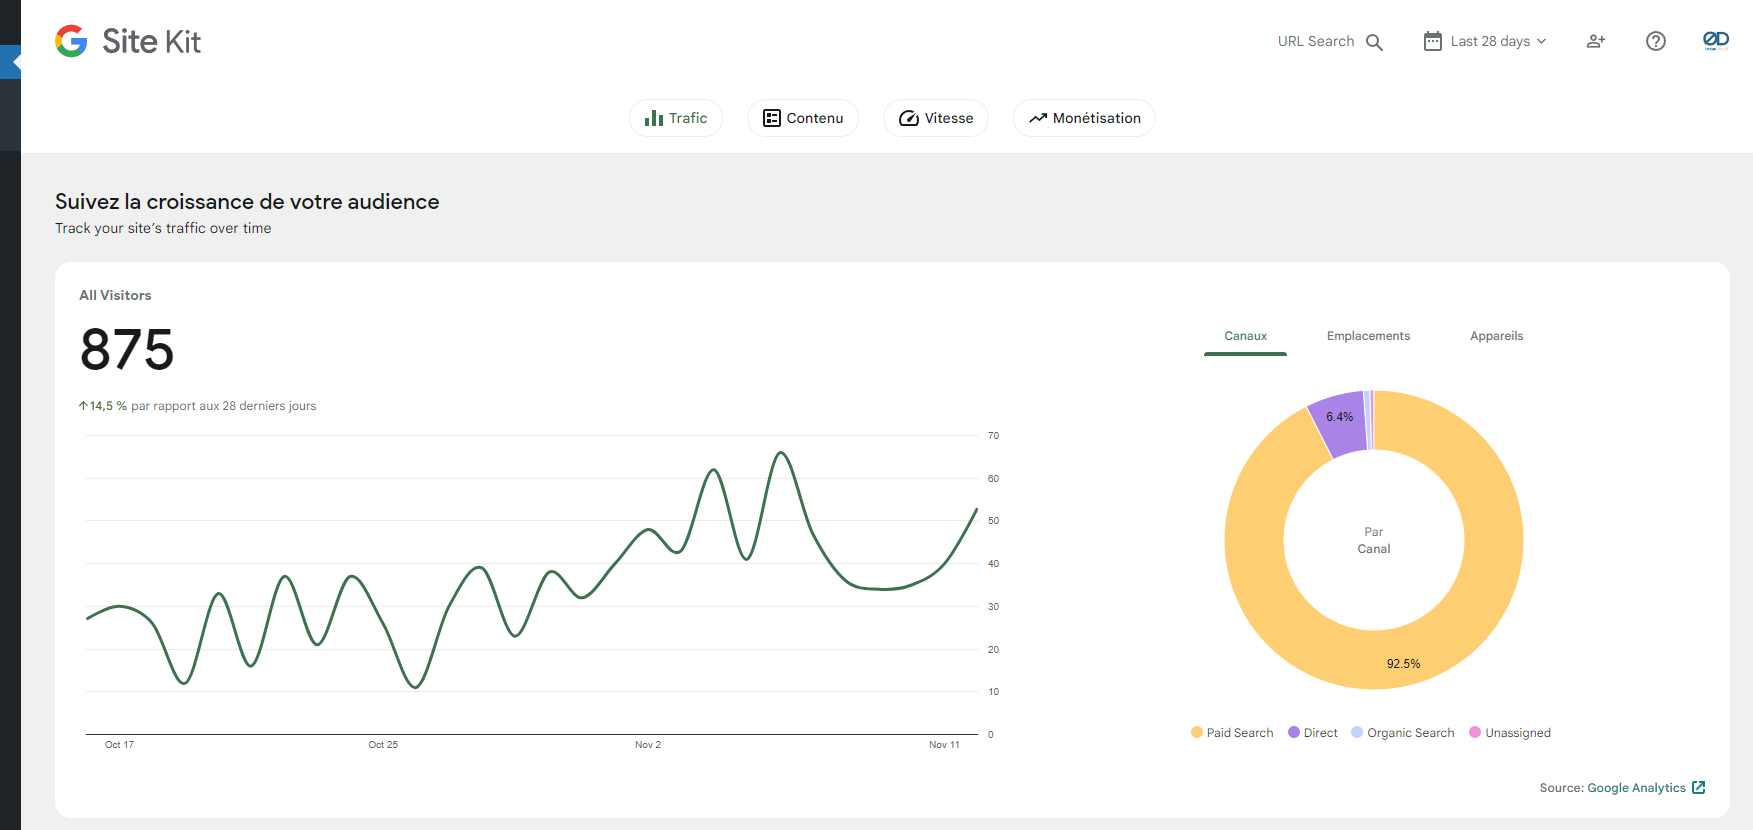Click the calendar icon for date range
The image size is (1753, 830).
pyautogui.click(x=1432, y=41)
